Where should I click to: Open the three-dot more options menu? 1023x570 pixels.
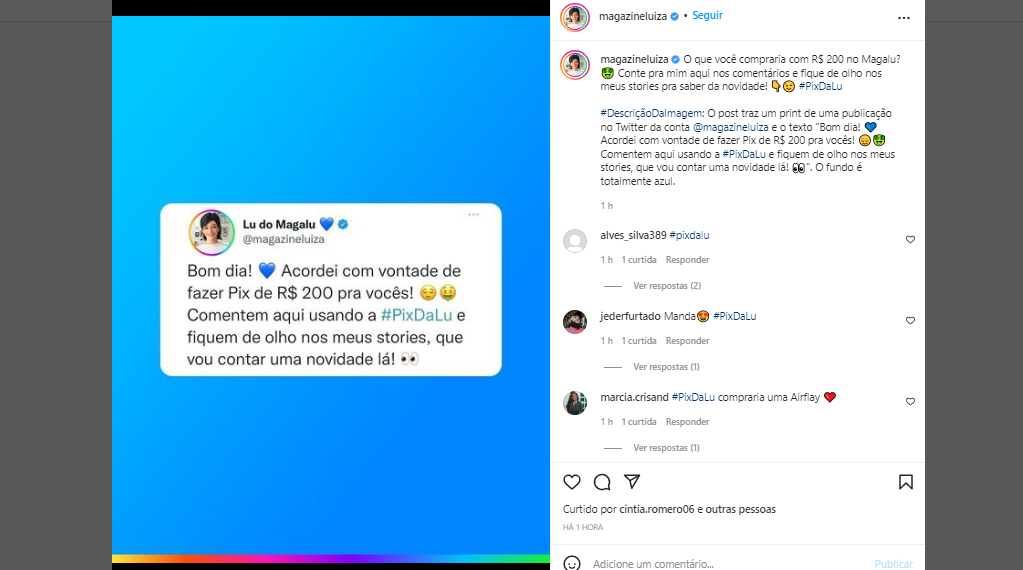pos(904,18)
